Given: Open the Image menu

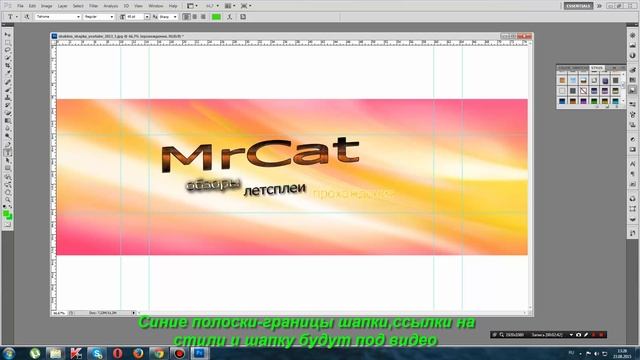Looking at the screenshot, I should (47, 6).
